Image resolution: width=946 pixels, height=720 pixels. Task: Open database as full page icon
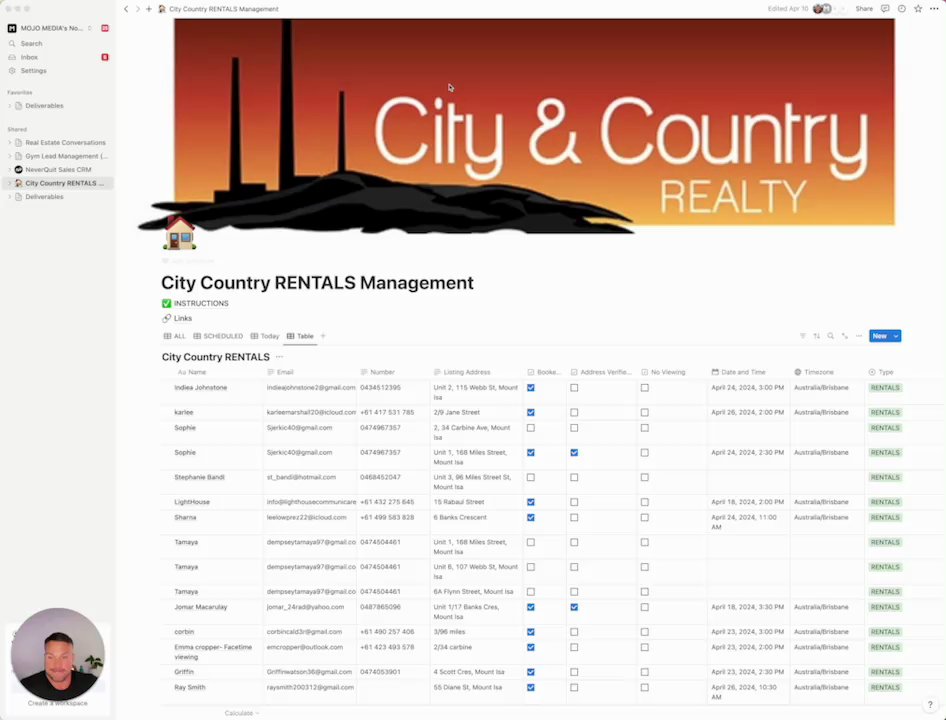click(x=845, y=336)
